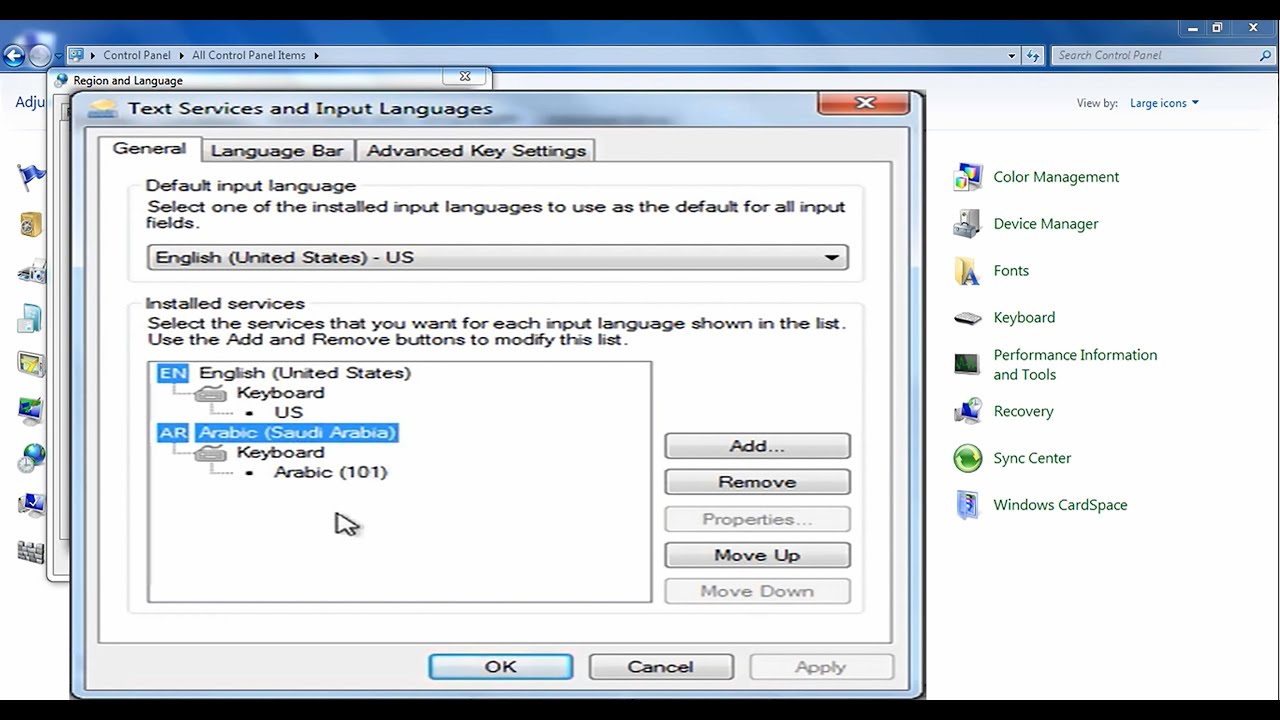The image size is (1280, 720).
Task: Open Keyboard settings icon
Action: [967, 318]
